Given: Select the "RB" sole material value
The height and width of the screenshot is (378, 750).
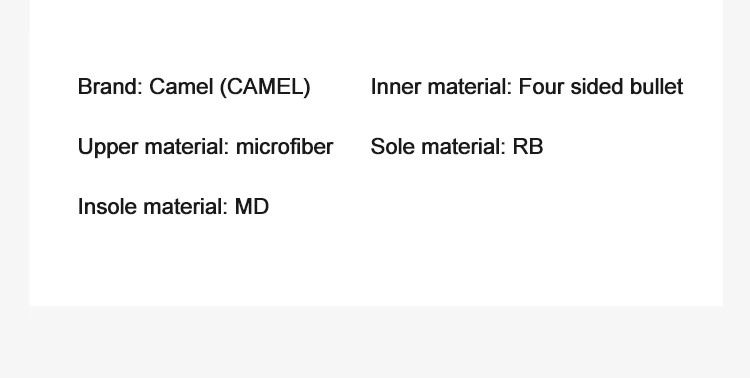Looking at the screenshot, I should click(x=528, y=147).
